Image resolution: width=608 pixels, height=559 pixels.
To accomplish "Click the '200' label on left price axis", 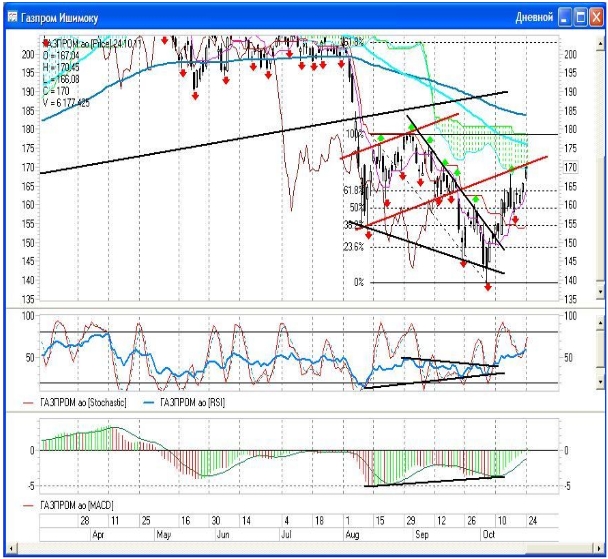I will (28, 54).
